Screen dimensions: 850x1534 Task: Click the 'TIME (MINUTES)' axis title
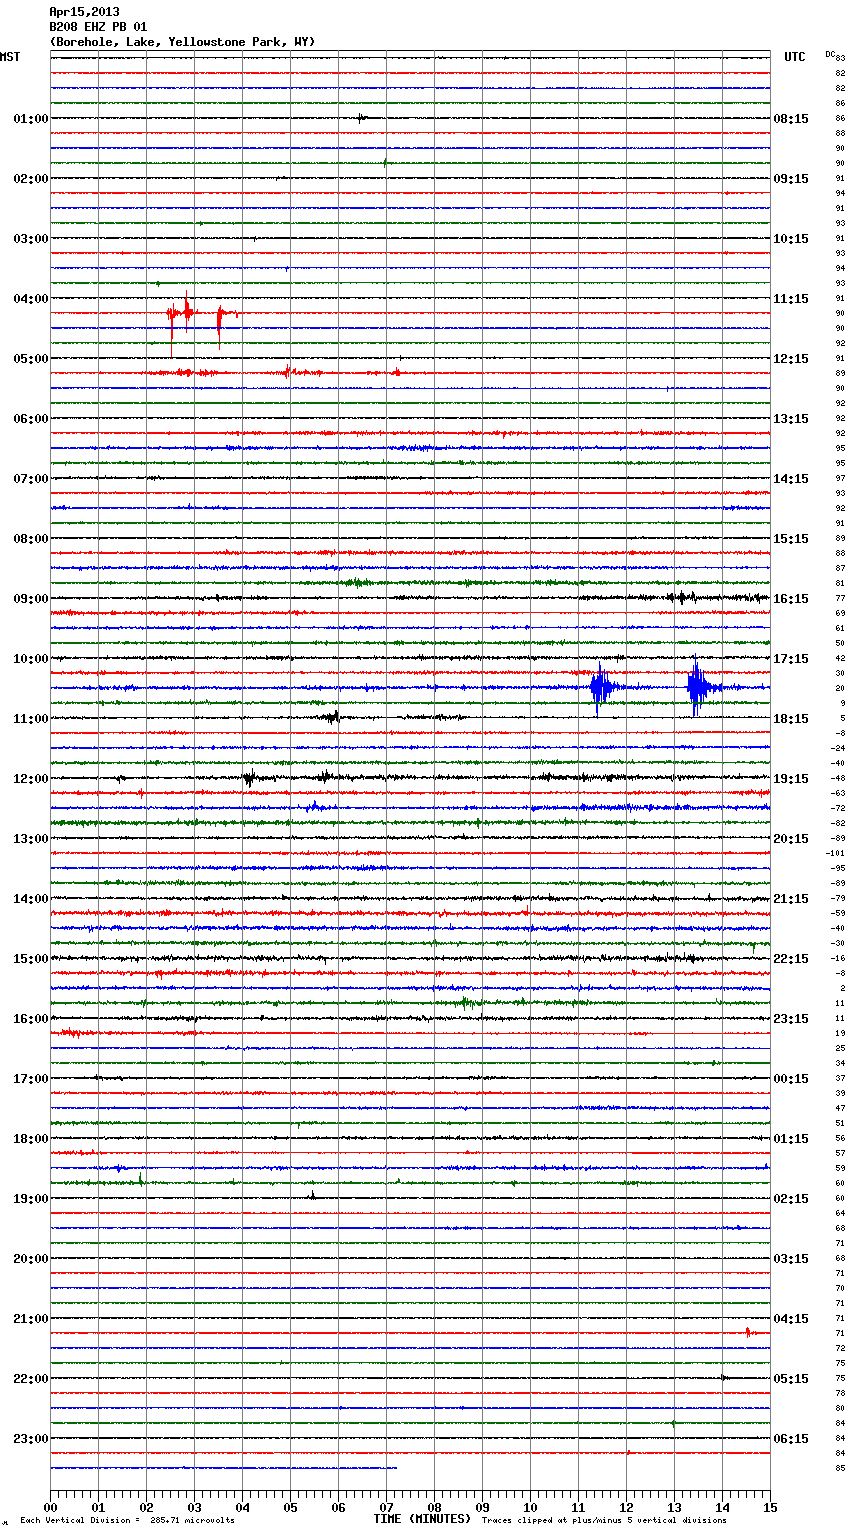point(422,1519)
